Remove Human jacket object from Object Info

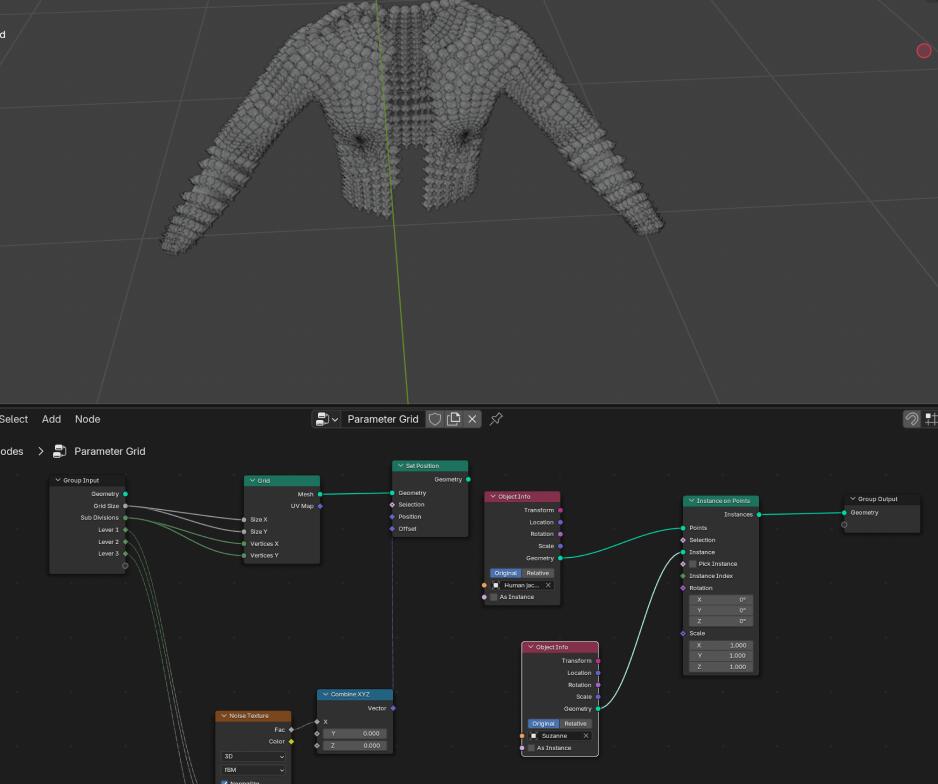548,585
